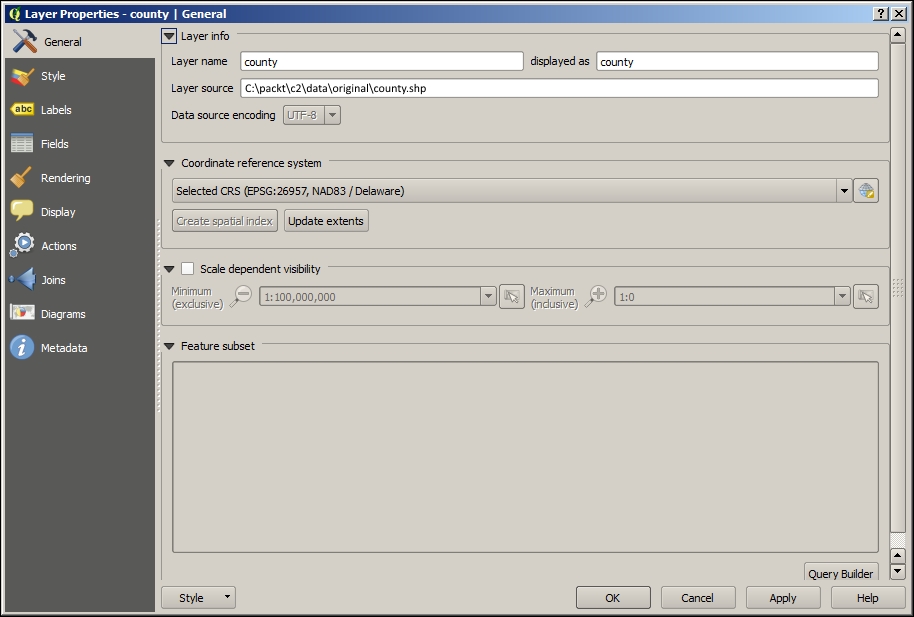Open the Metadata section
This screenshot has width=914, height=617.
pyautogui.click(x=60, y=347)
